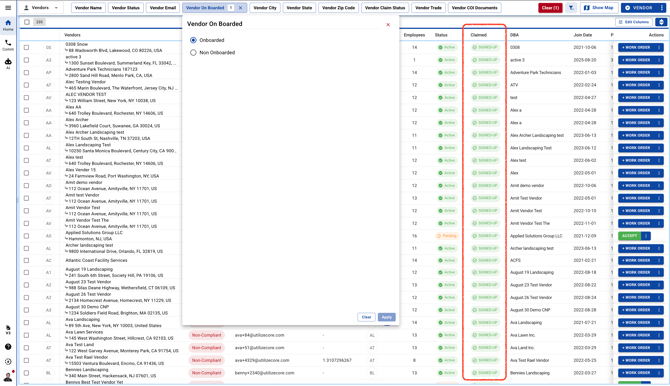This screenshot has height=386, width=670.
Task: Click the Show Map button
Action: 598,8
